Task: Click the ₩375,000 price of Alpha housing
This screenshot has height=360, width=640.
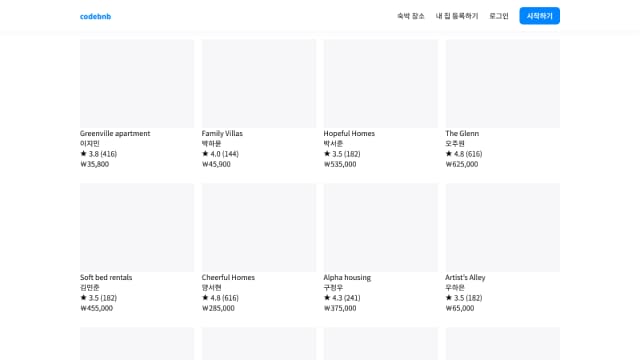Action: tap(340, 308)
